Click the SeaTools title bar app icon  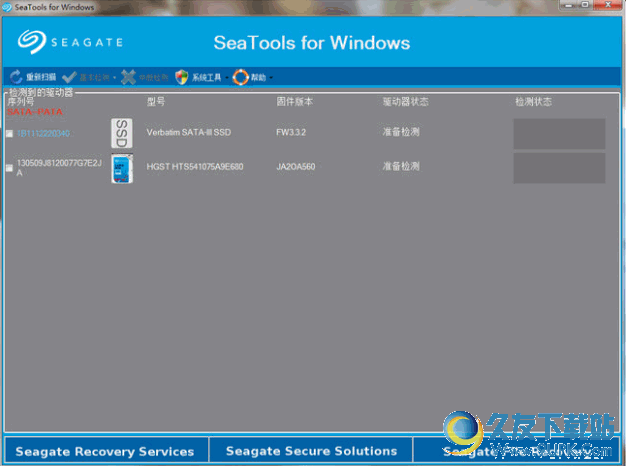tap(7, 7)
